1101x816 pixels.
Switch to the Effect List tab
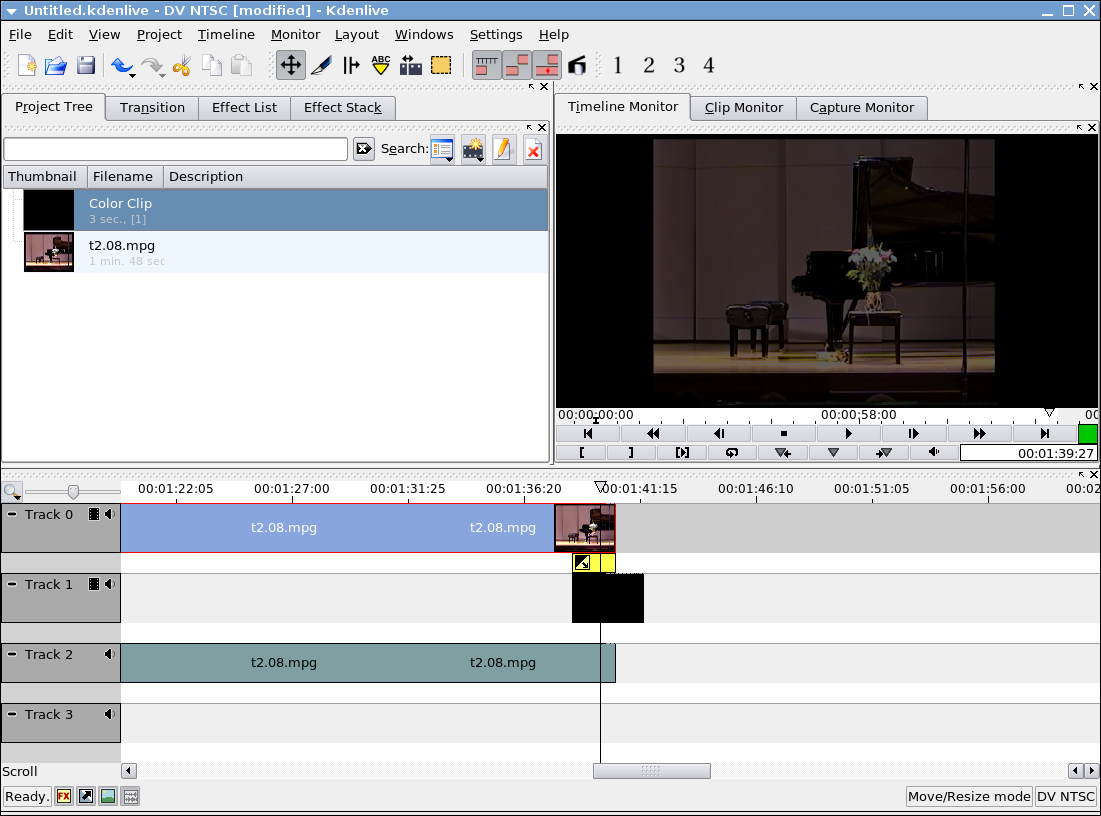[244, 107]
